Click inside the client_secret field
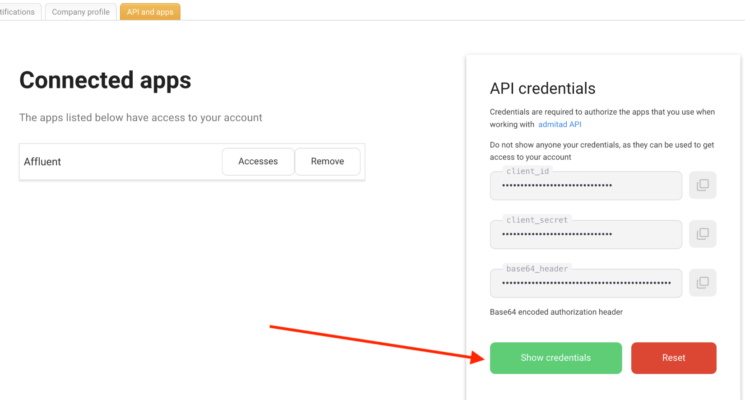745x400 pixels. click(586, 234)
